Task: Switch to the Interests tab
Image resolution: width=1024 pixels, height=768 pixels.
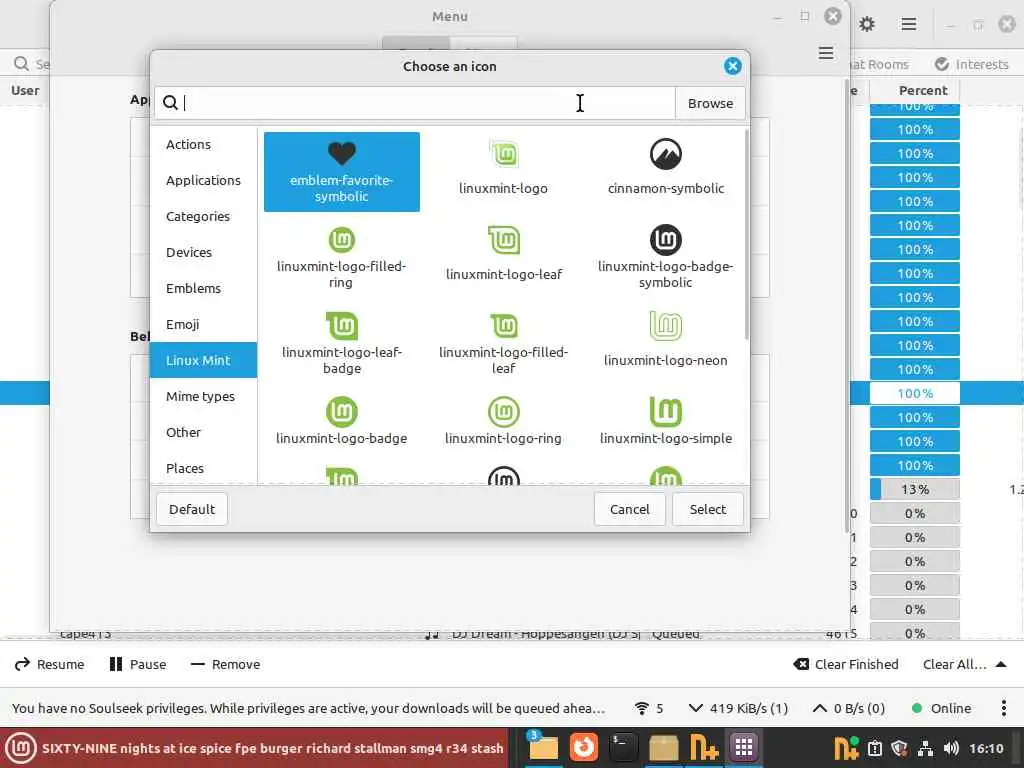Action: pos(972,64)
